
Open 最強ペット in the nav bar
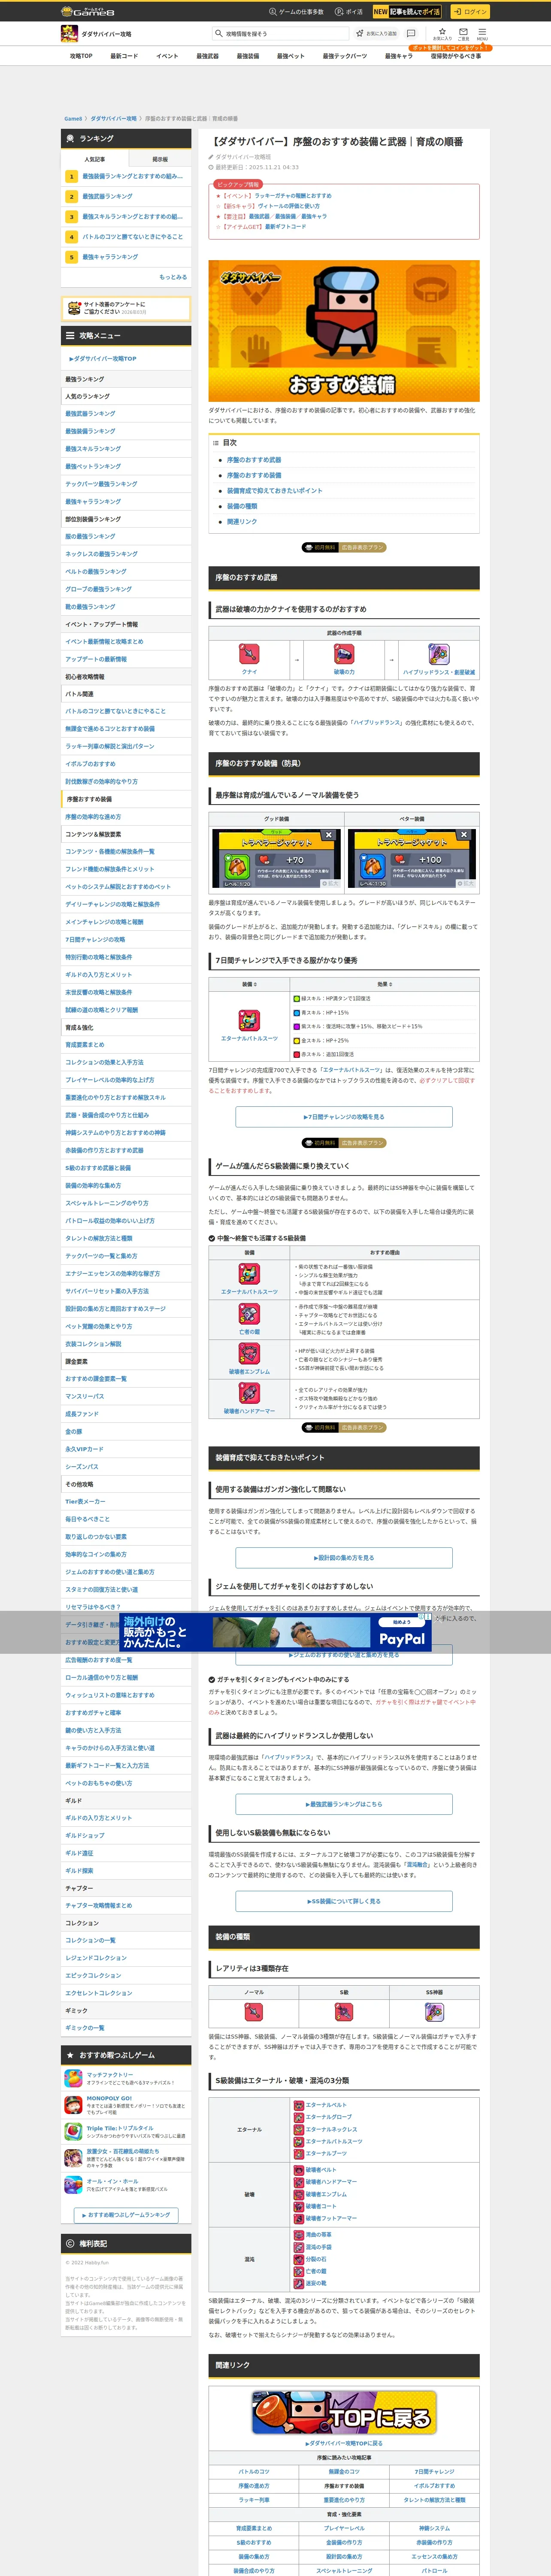290,56
